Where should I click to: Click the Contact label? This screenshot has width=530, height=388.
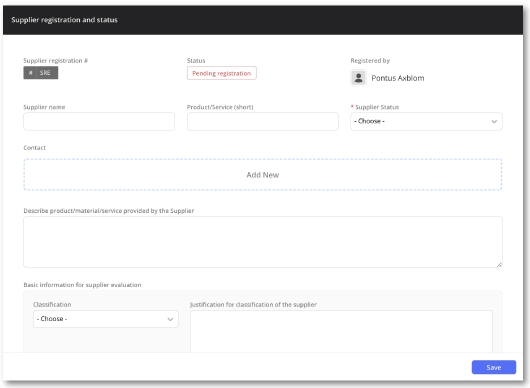pos(34,148)
